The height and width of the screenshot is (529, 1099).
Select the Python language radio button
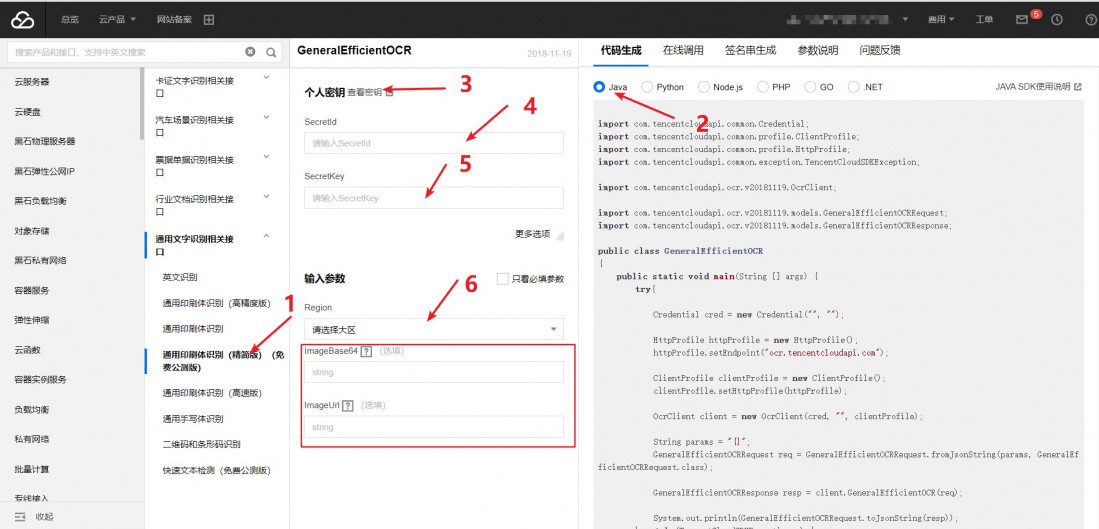point(647,87)
